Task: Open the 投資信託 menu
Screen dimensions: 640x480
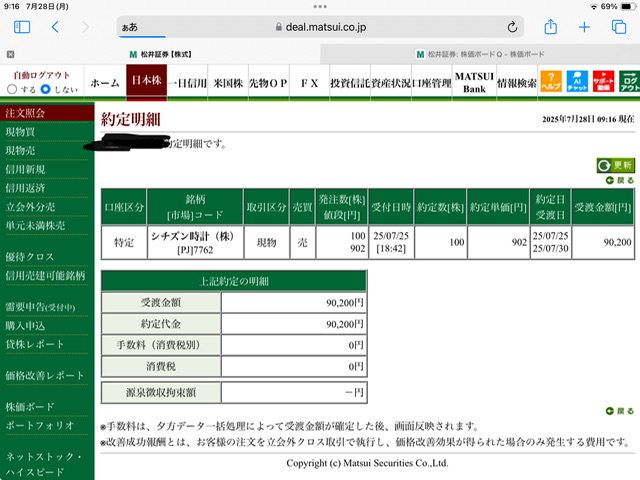Action: tap(350, 83)
